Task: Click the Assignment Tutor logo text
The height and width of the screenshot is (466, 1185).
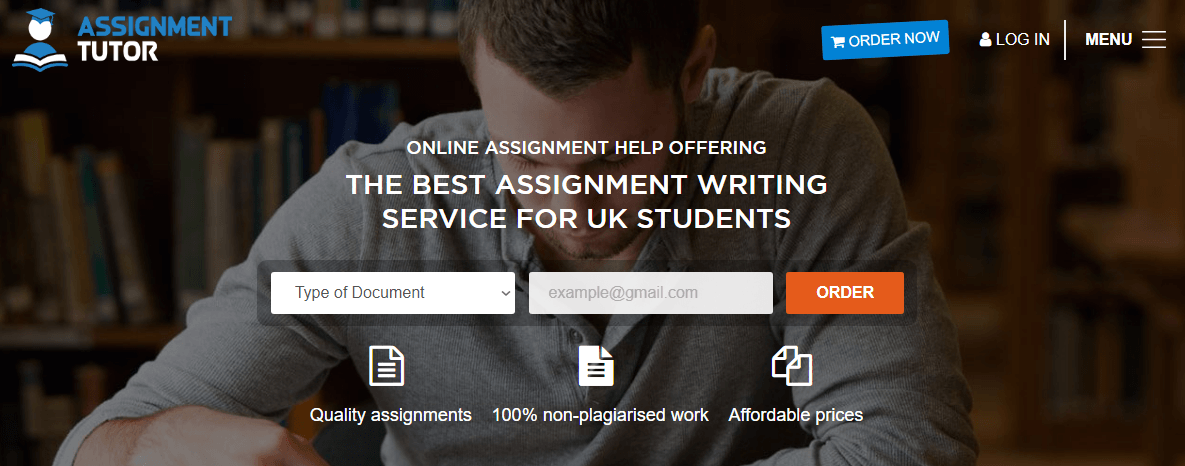Action: [x=154, y=38]
